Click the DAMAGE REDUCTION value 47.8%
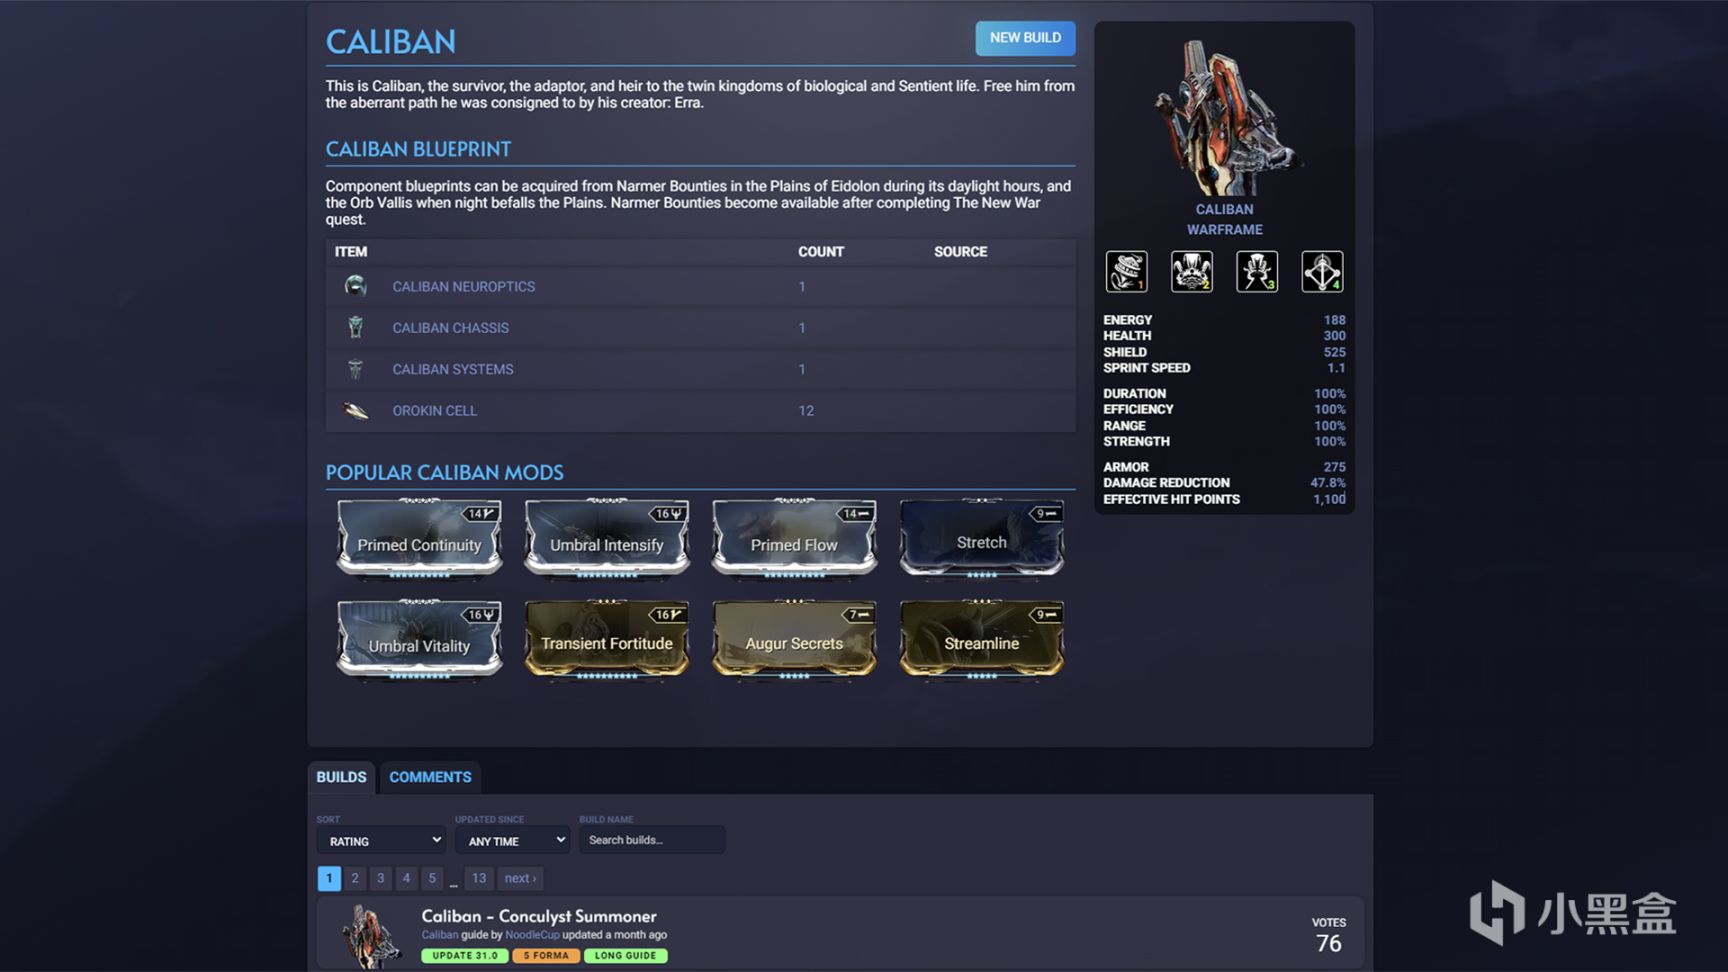The width and height of the screenshot is (1728, 972). (x=1328, y=483)
